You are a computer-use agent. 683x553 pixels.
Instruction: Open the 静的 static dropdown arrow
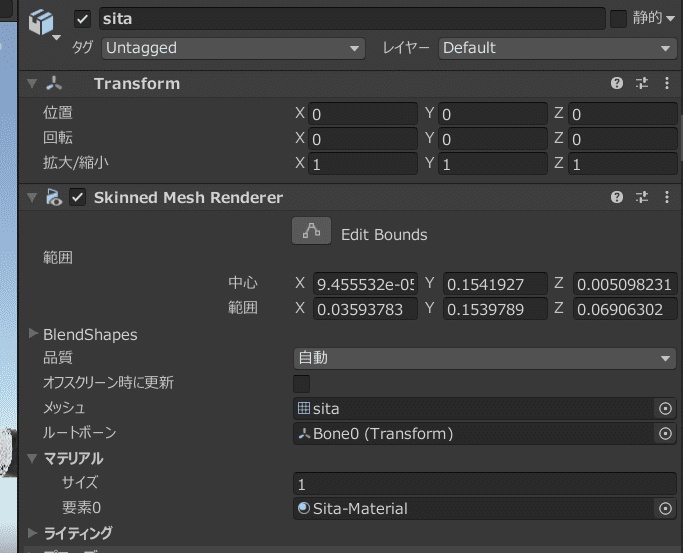coord(670,19)
